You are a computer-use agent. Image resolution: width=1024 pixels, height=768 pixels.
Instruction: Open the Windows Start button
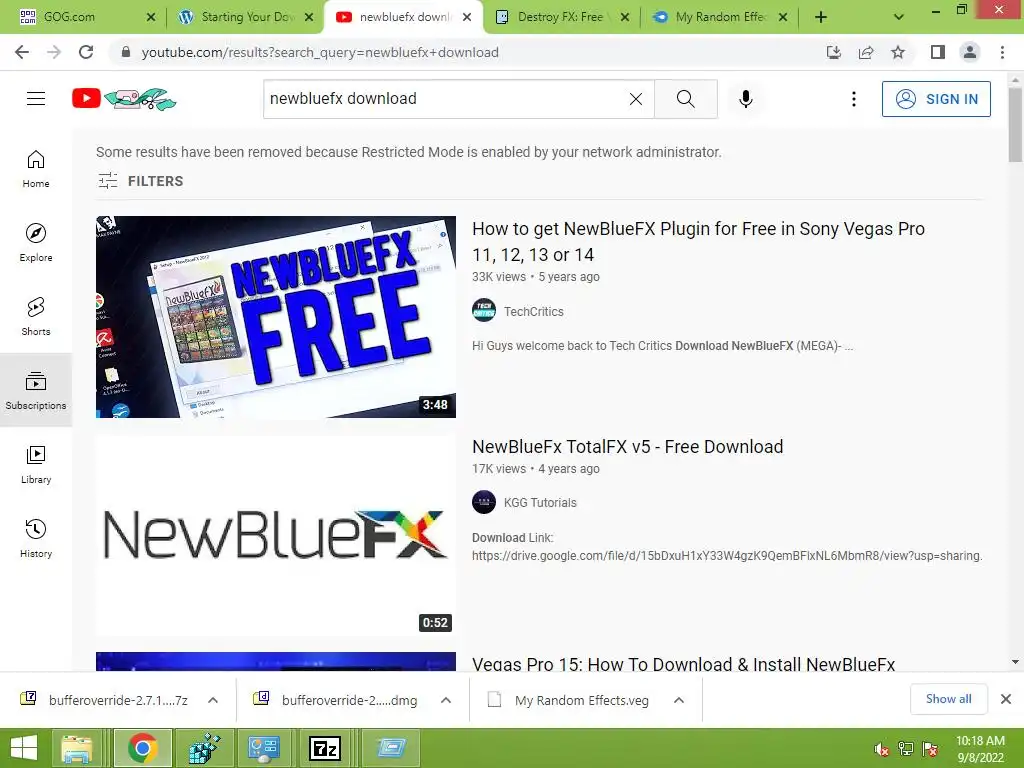point(24,748)
